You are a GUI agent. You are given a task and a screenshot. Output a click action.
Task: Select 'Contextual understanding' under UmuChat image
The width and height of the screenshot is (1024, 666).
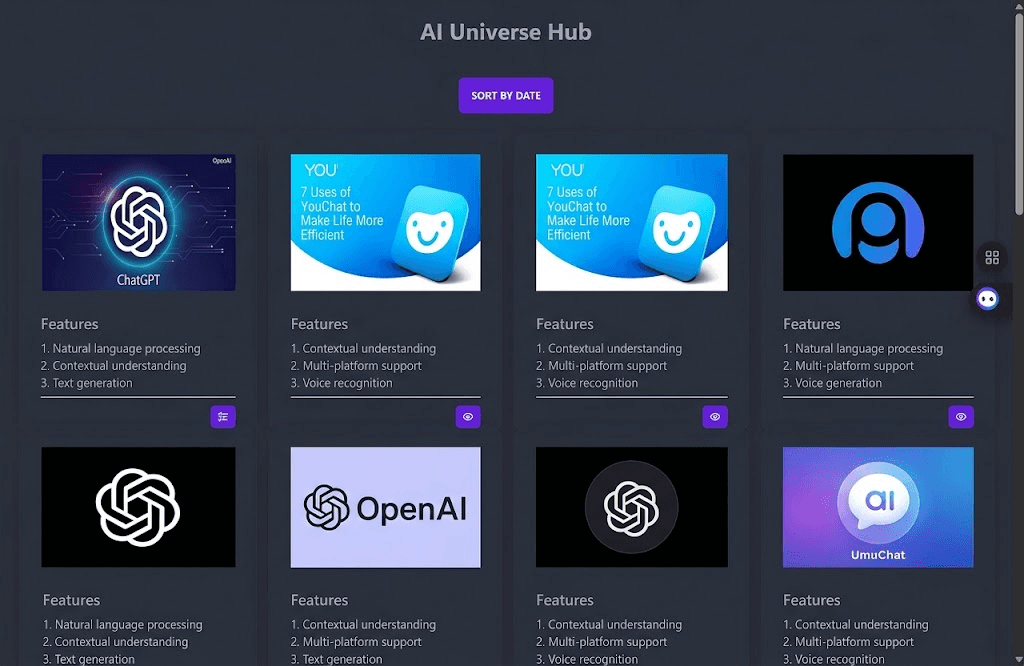click(861, 625)
